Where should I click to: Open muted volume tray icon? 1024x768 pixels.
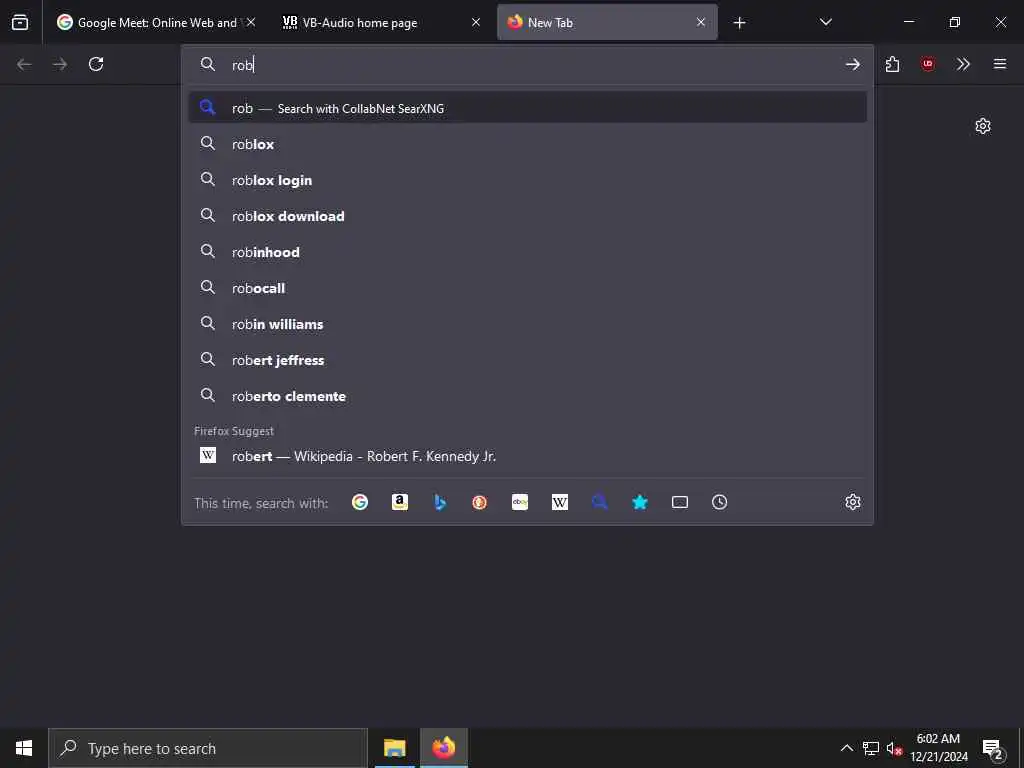[894, 748]
